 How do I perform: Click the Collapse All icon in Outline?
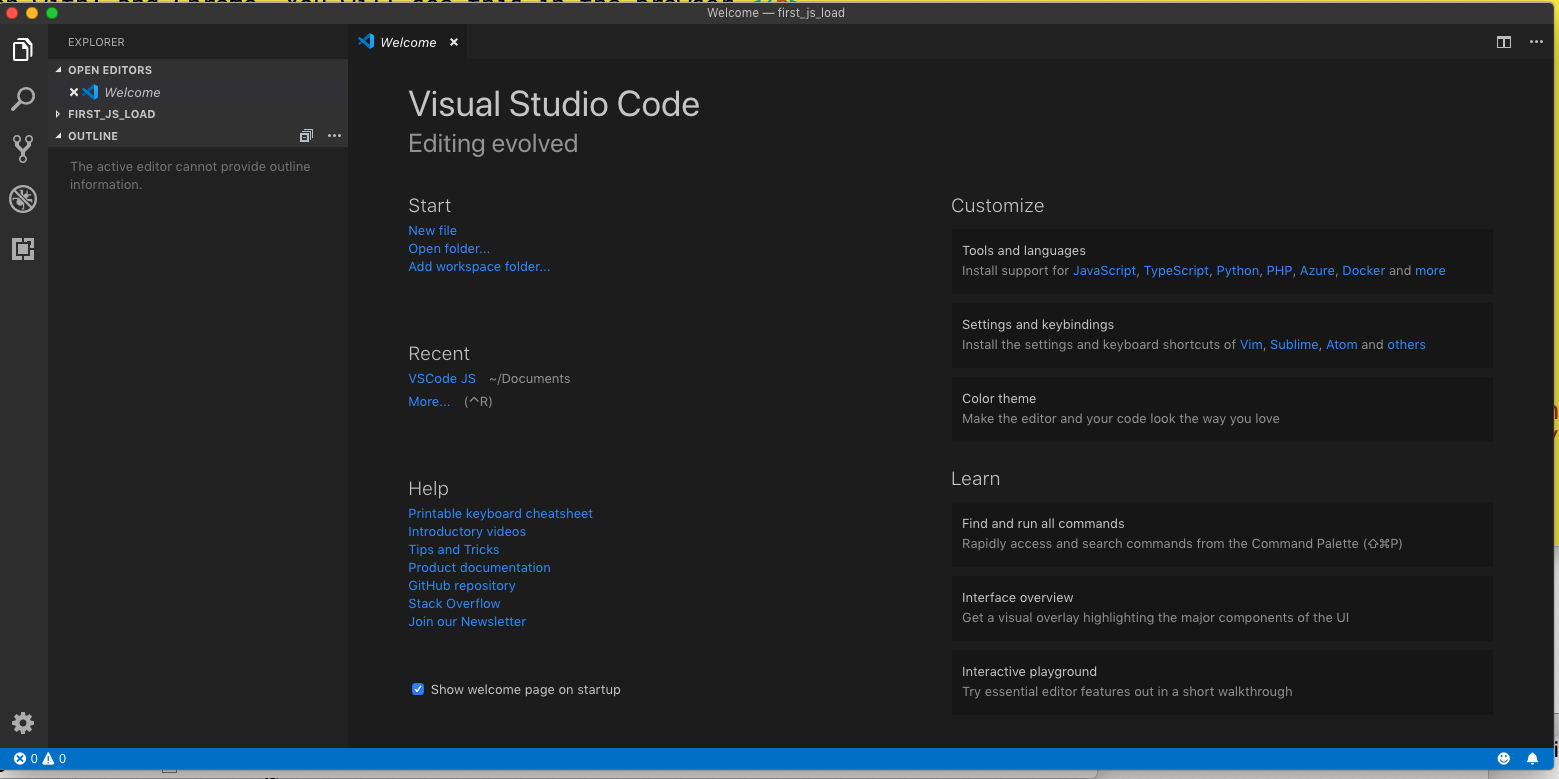306,136
